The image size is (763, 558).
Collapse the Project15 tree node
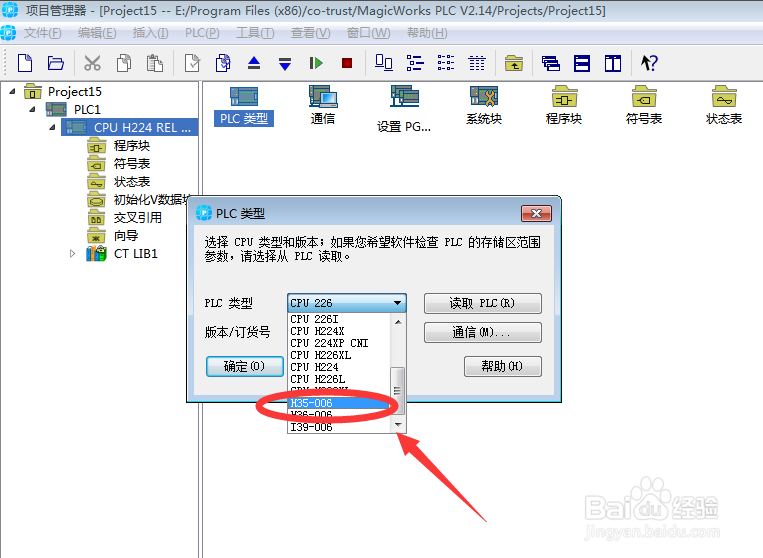point(13,91)
